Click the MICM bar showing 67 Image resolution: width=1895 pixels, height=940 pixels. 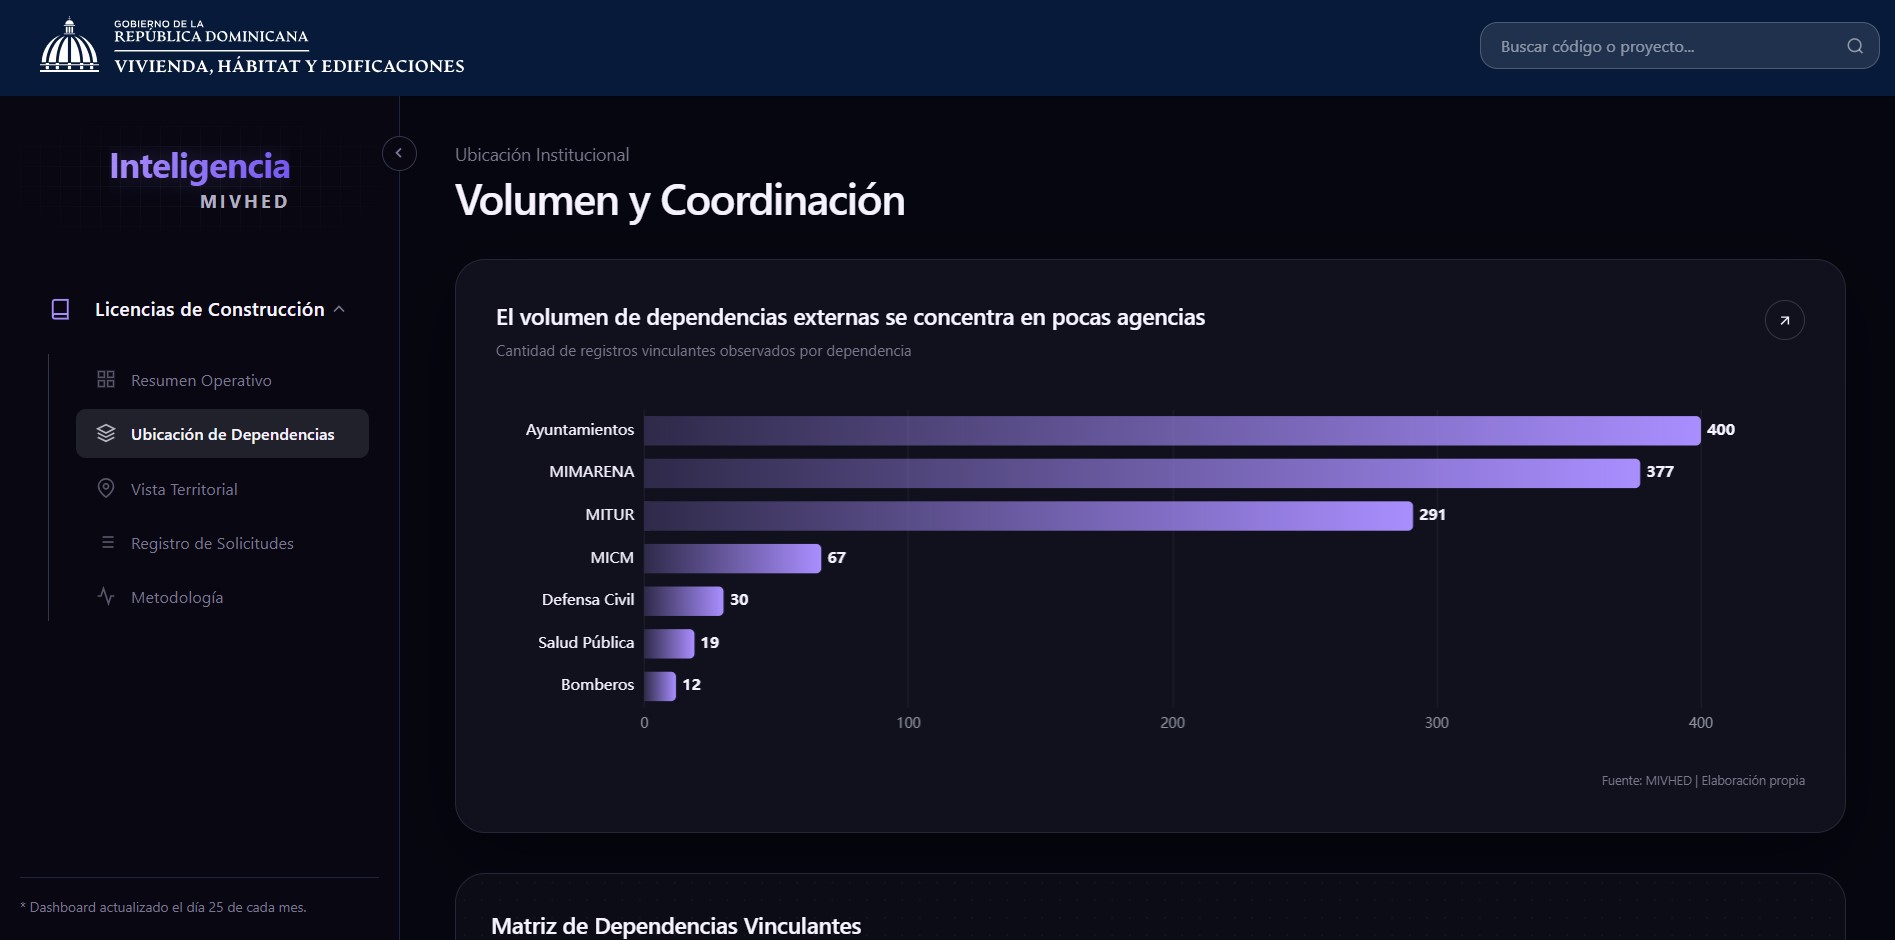click(x=732, y=558)
